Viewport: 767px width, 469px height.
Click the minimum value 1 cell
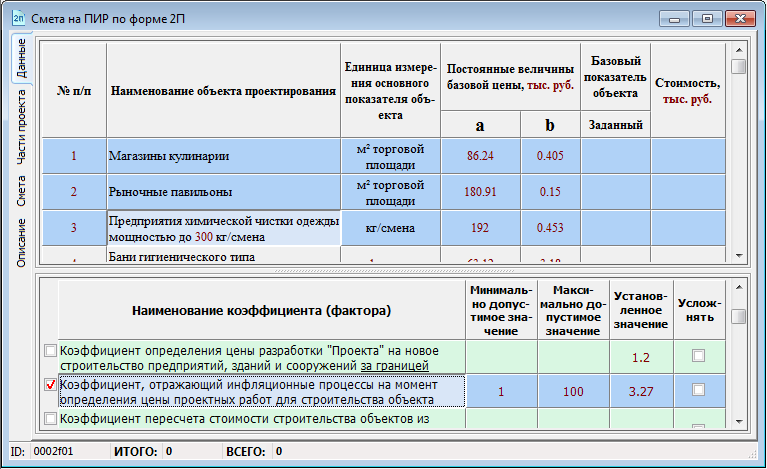coord(501,391)
